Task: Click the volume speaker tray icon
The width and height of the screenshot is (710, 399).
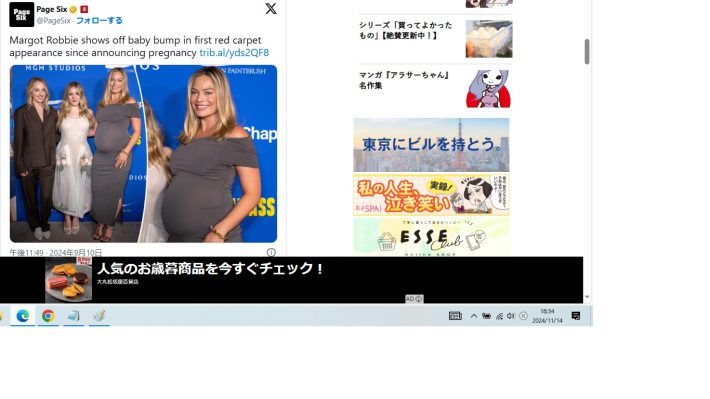Action: pyautogui.click(x=511, y=316)
